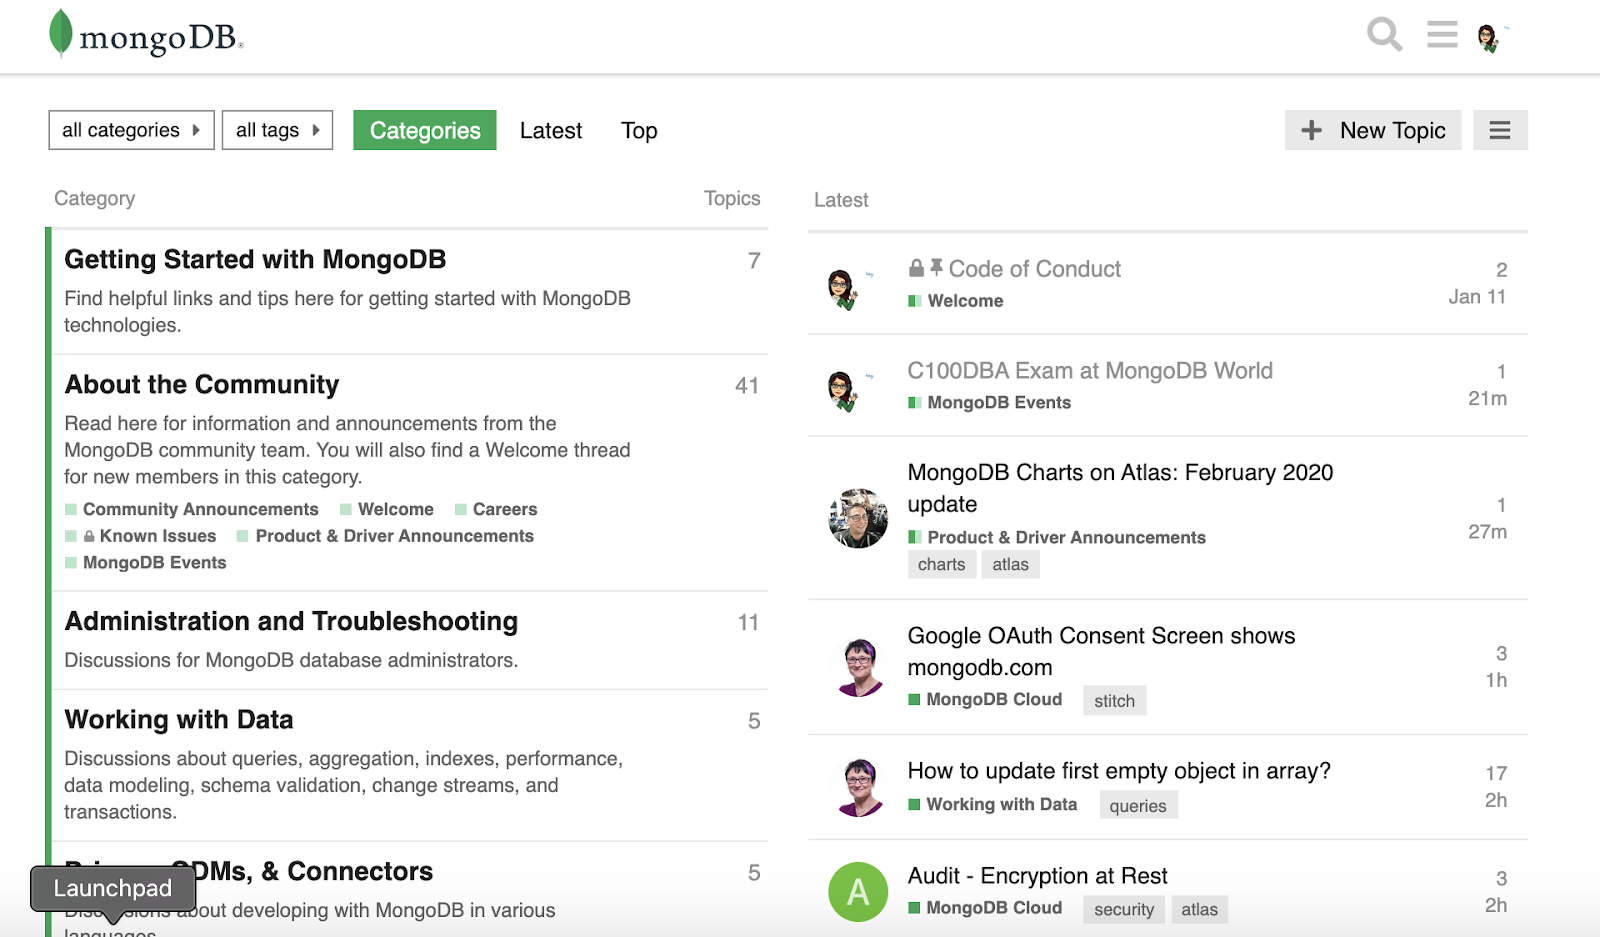1600x937 pixels.
Task: Click 27m activity time on Charts topic
Action: 1487,532
